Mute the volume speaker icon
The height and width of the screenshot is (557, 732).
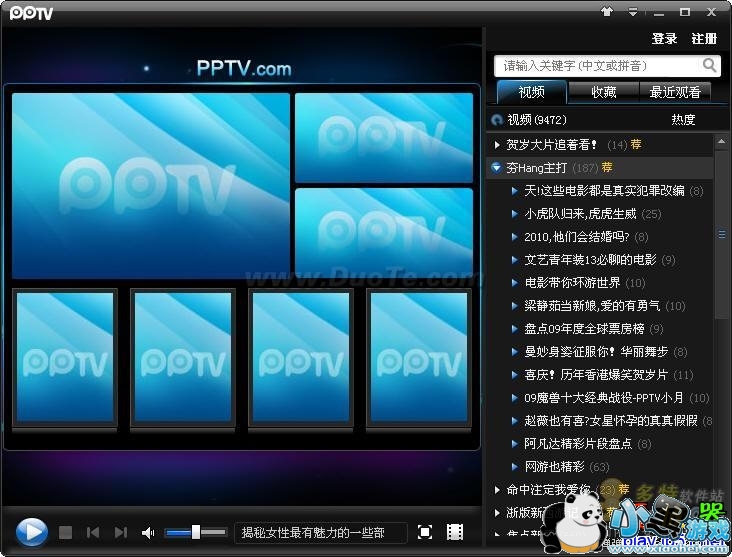tap(148, 533)
